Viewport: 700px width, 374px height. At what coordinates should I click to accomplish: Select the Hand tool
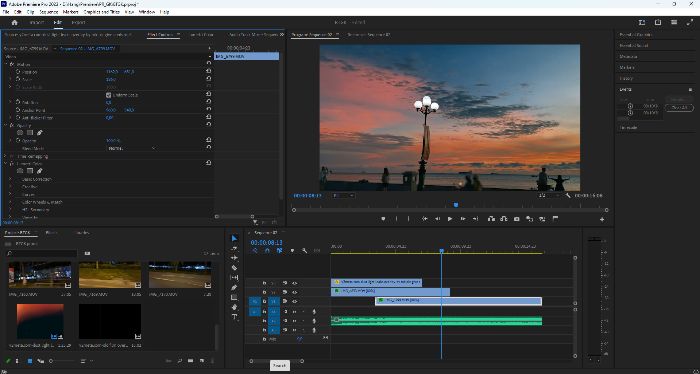(234, 307)
